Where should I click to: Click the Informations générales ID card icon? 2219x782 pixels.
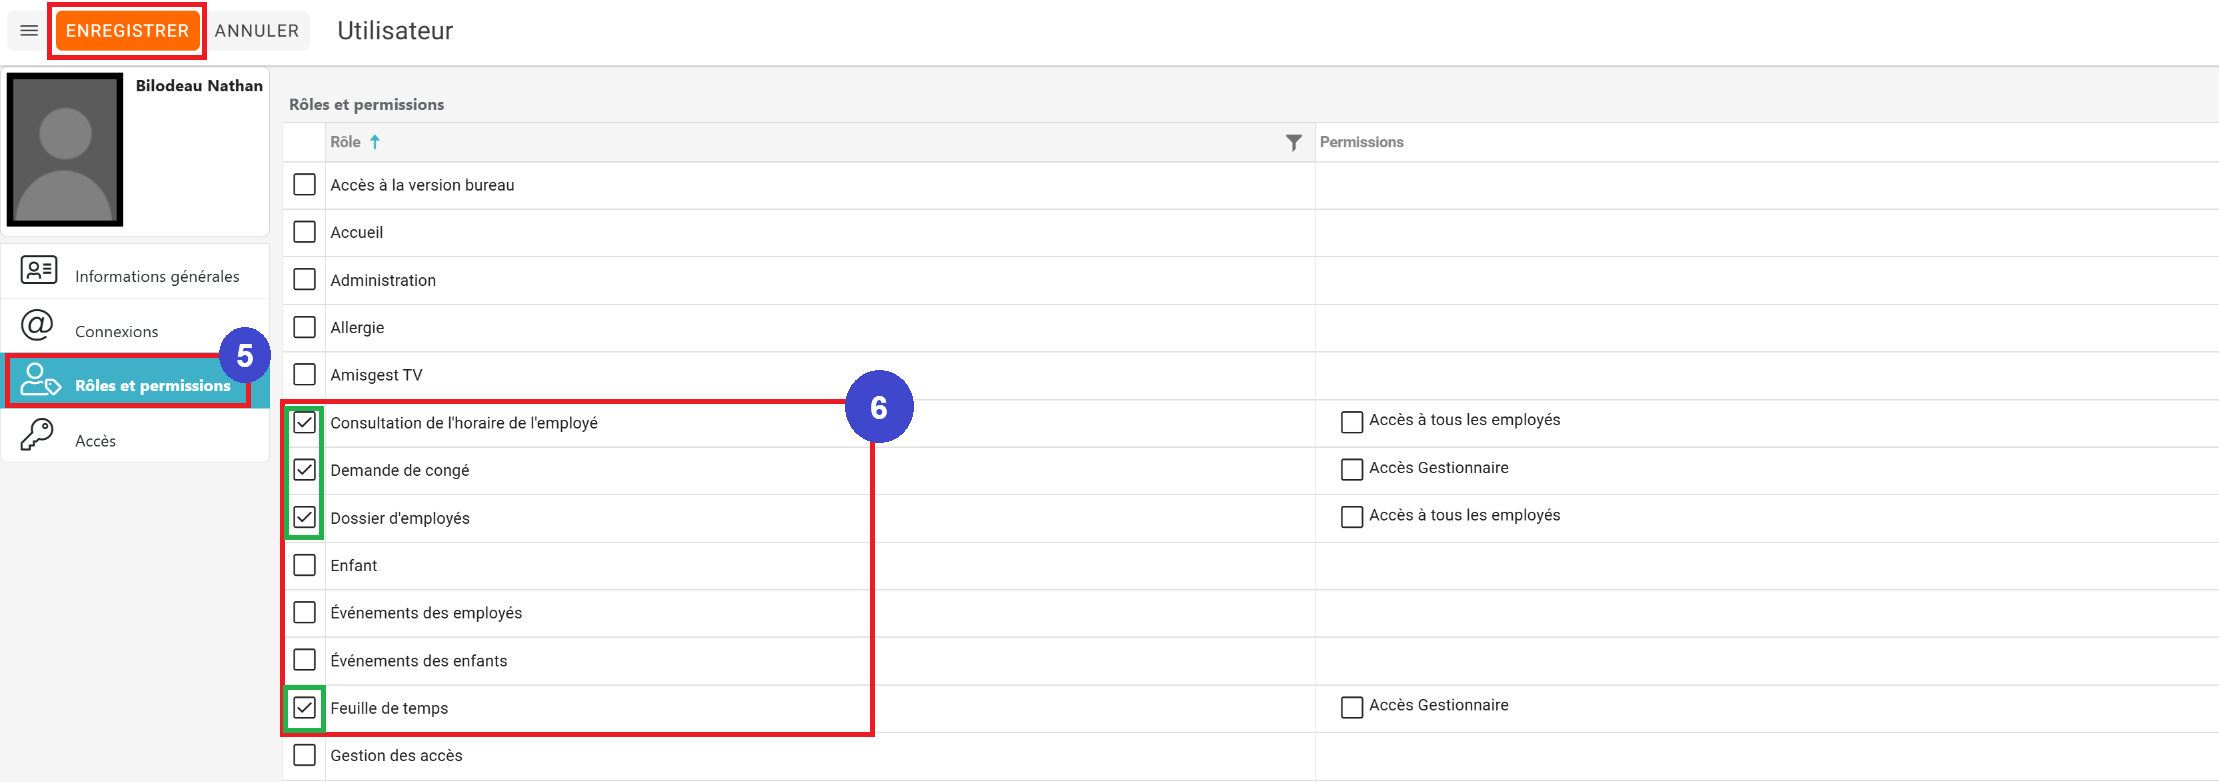coord(39,270)
